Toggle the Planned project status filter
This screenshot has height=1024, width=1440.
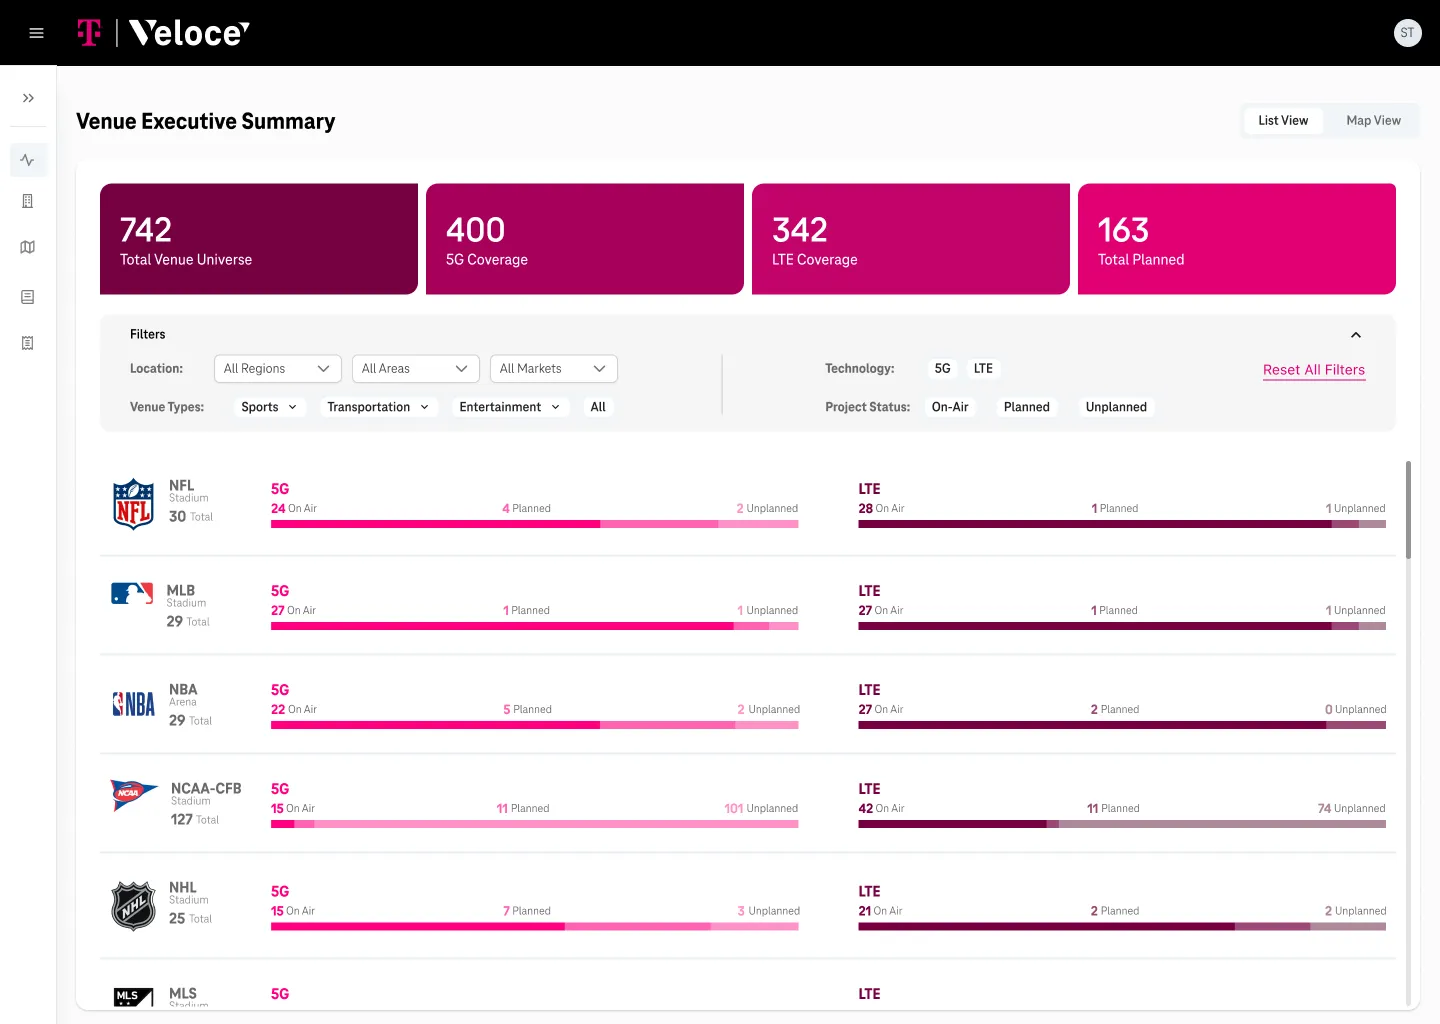(1027, 407)
